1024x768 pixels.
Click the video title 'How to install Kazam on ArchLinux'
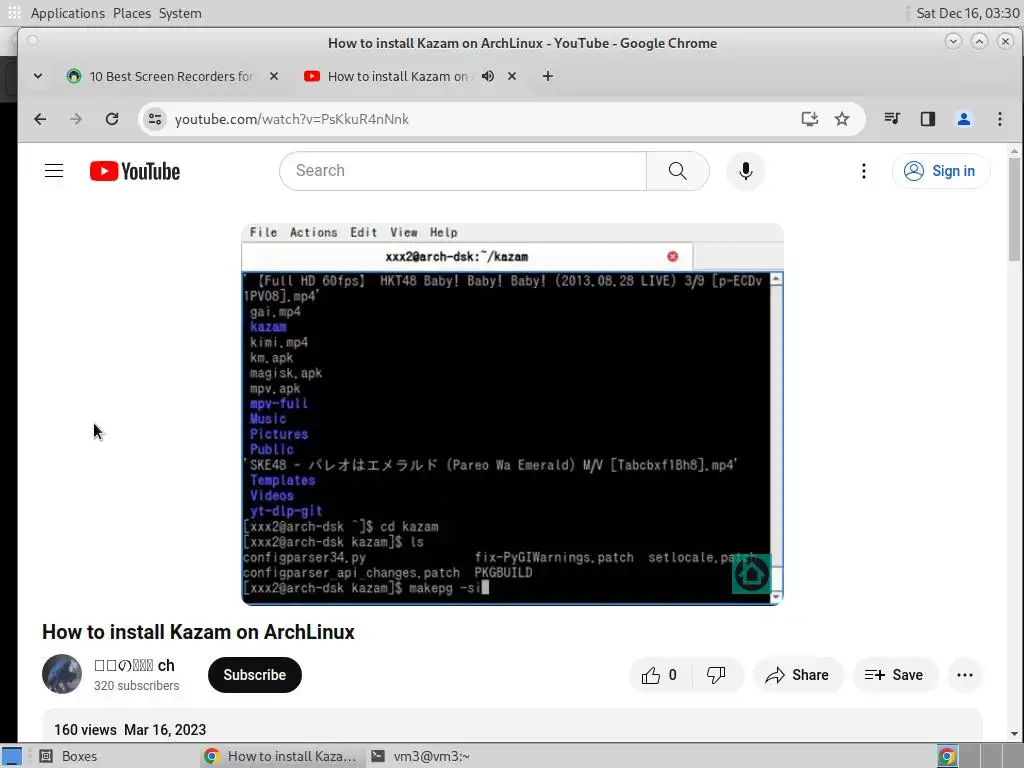(199, 632)
